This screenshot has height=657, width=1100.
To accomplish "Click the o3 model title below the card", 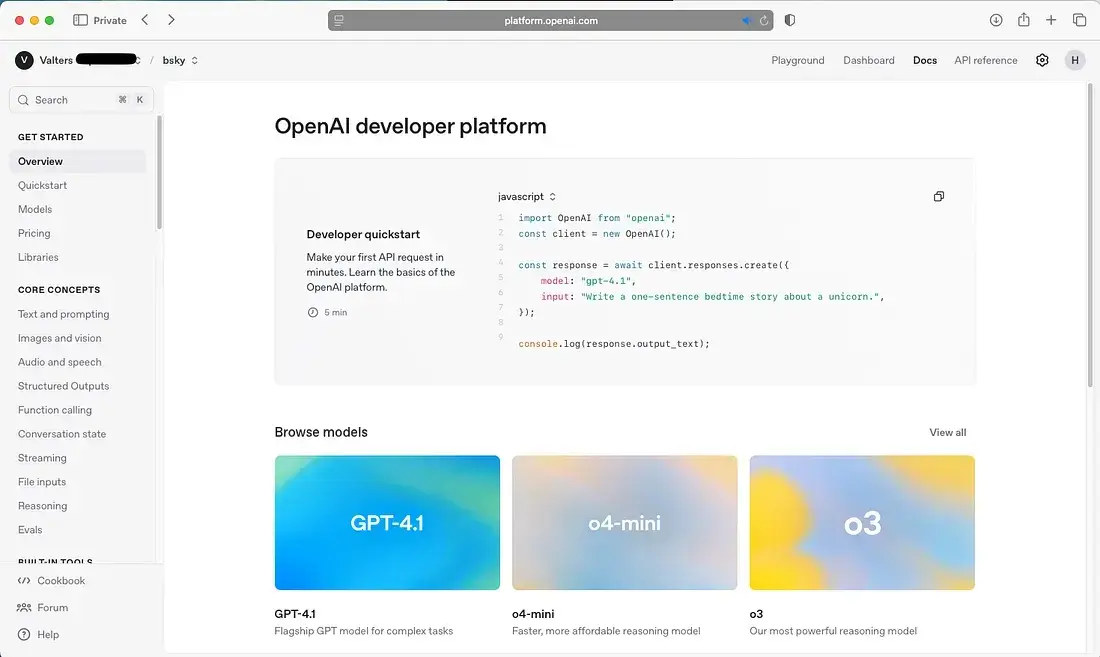I will [x=756, y=614].
